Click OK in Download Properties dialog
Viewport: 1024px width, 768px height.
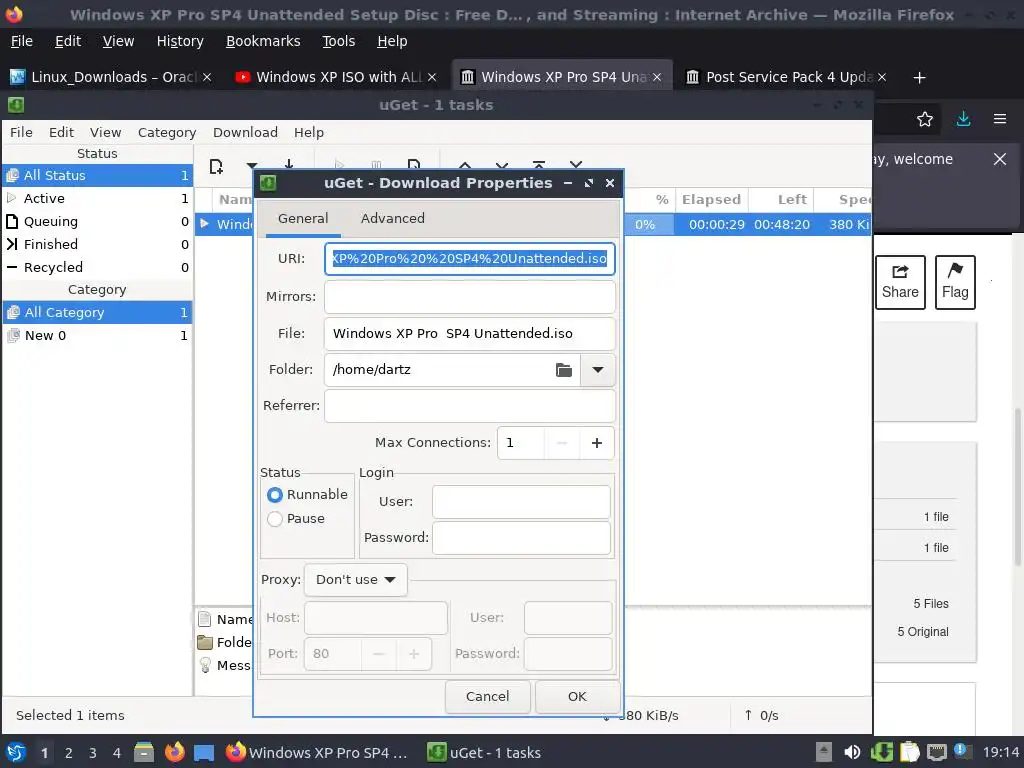[577, 697]
